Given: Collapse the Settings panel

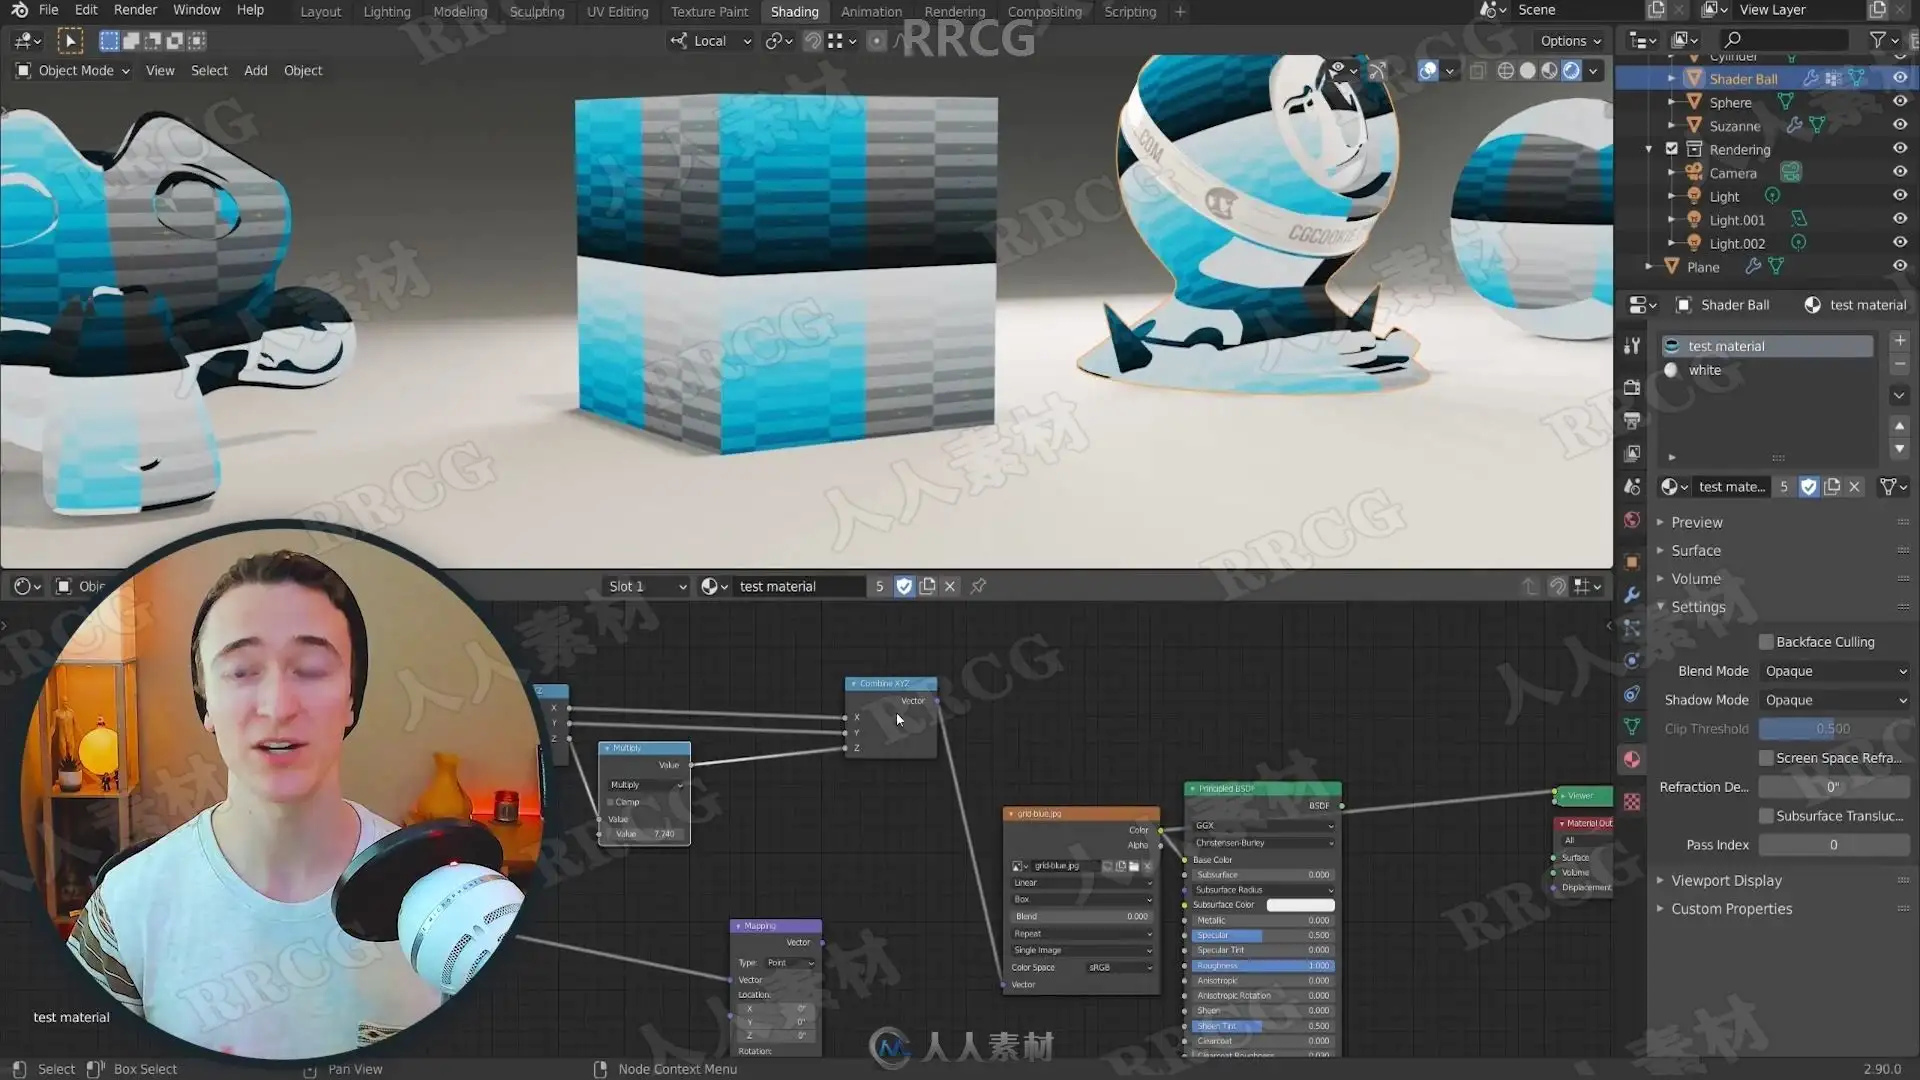Looking at the screenshot, I should point(1698,607).
